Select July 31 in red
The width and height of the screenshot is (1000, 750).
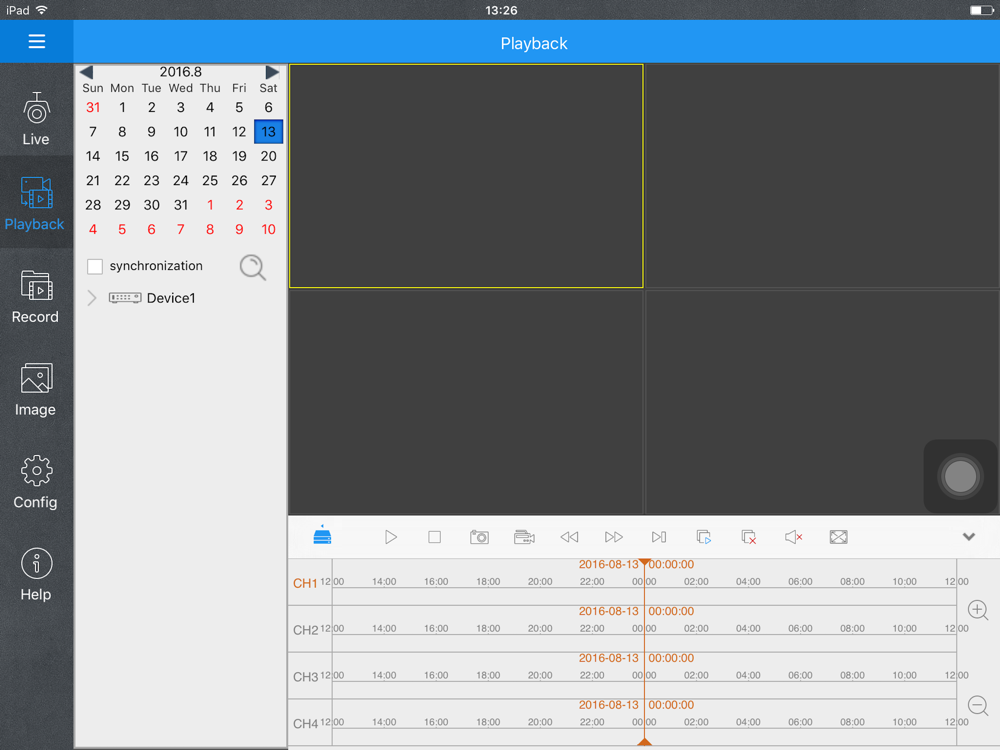[x=93, y=107]
